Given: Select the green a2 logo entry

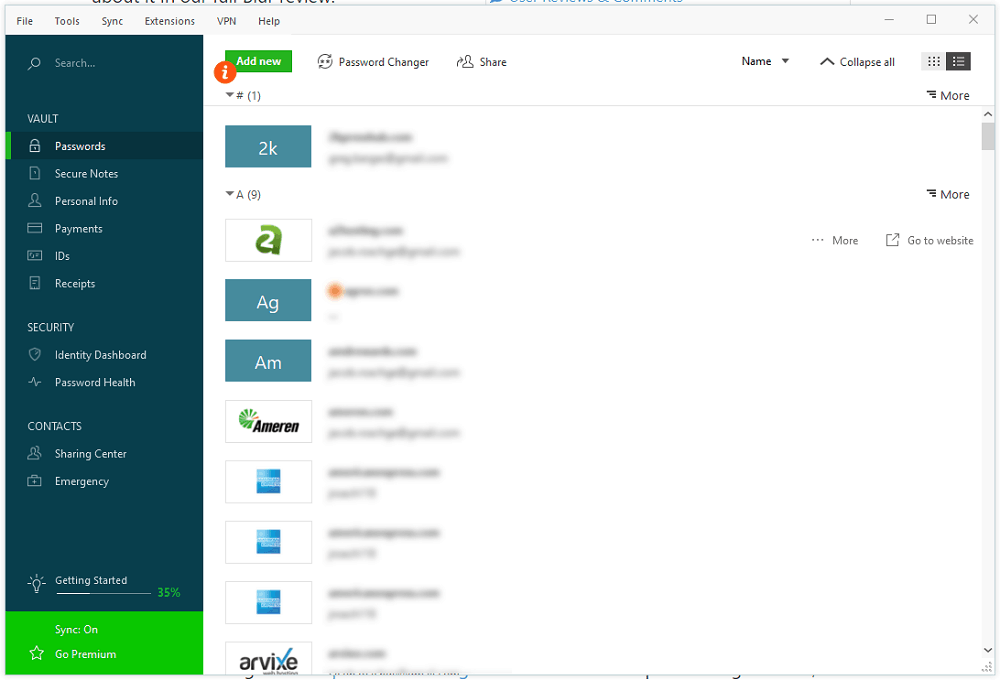Looking at the screenshot, I should [268, 240].
